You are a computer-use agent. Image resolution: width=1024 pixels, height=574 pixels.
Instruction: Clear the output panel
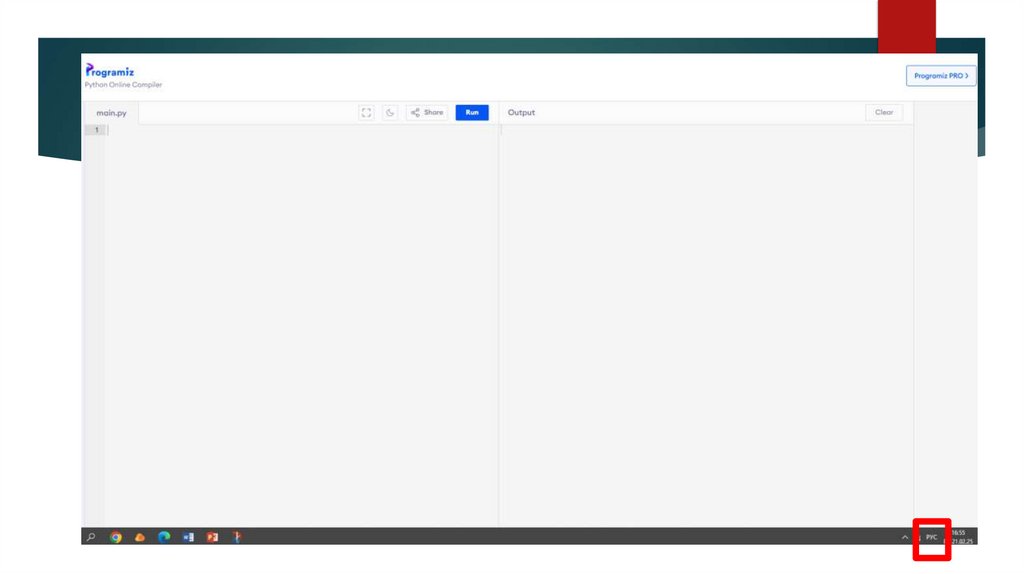point(884,112)
